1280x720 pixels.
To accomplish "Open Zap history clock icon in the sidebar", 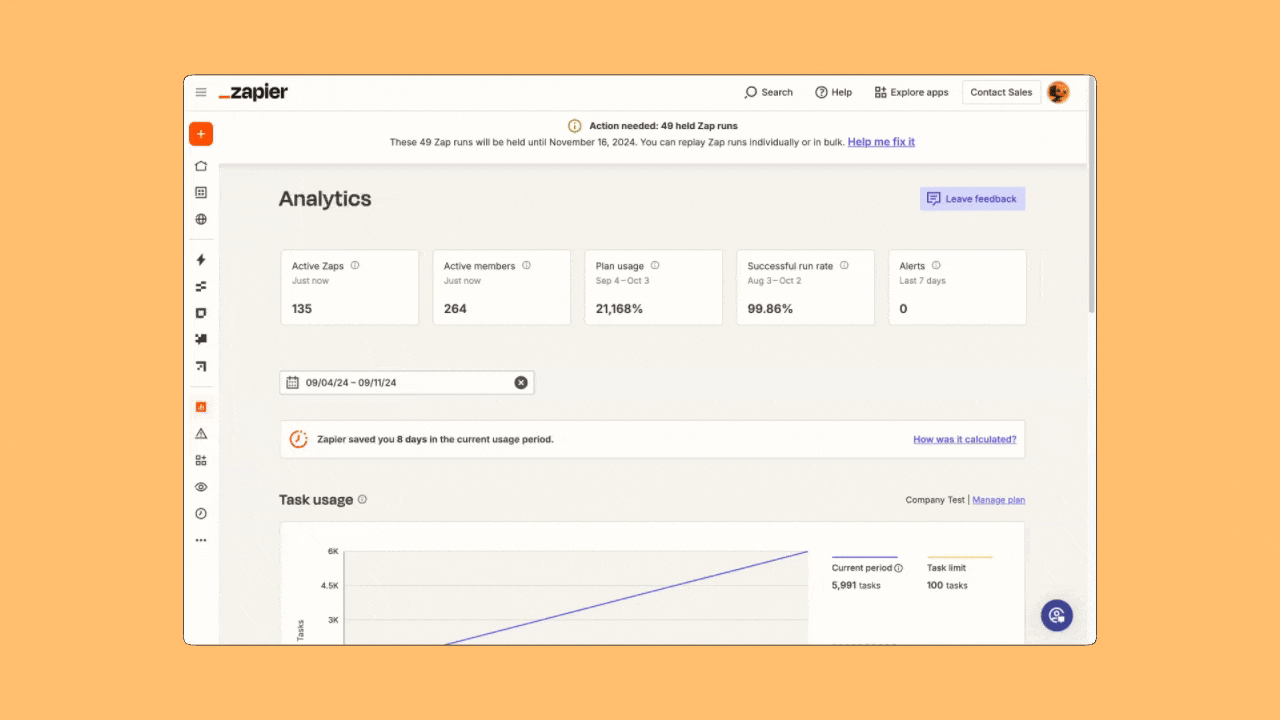I will point(201,513).
